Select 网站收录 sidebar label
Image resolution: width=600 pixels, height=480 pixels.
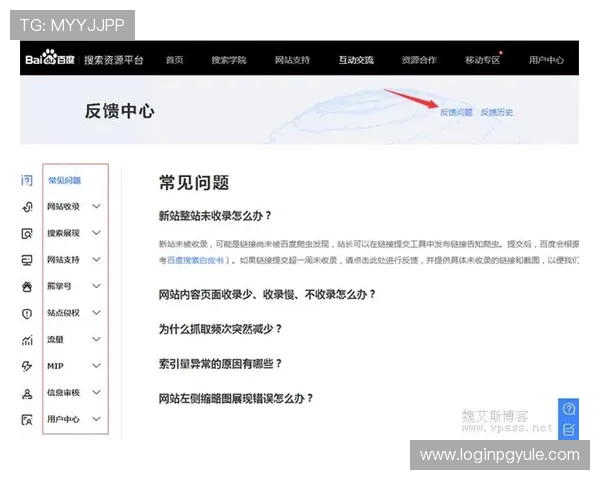pyautogui.click(x=64, y=207)
